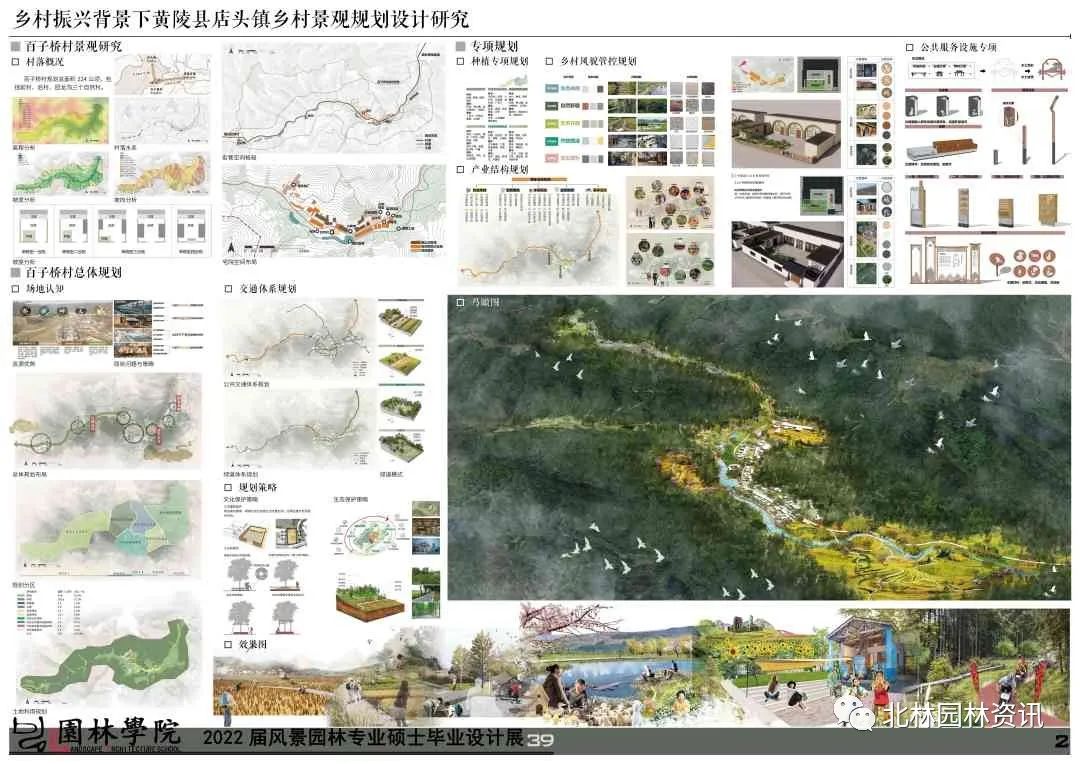1080x764 pixels.
Task: Select the heading 百子桥村景观研究
Action: tap(73, 46)
